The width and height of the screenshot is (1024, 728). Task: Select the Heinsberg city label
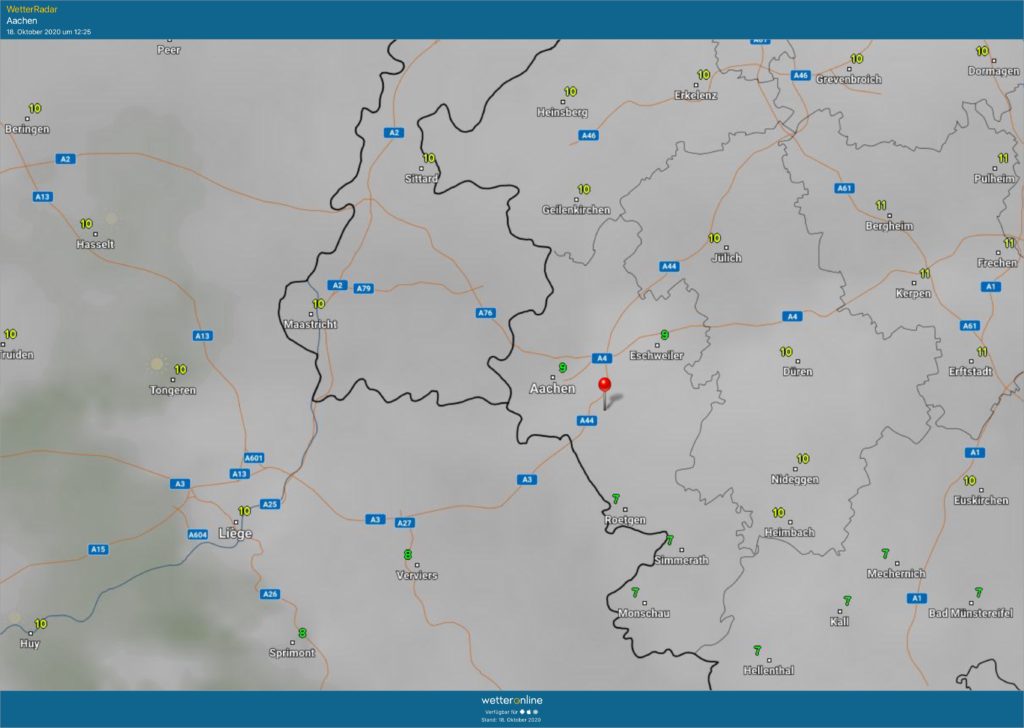point(562,112)
